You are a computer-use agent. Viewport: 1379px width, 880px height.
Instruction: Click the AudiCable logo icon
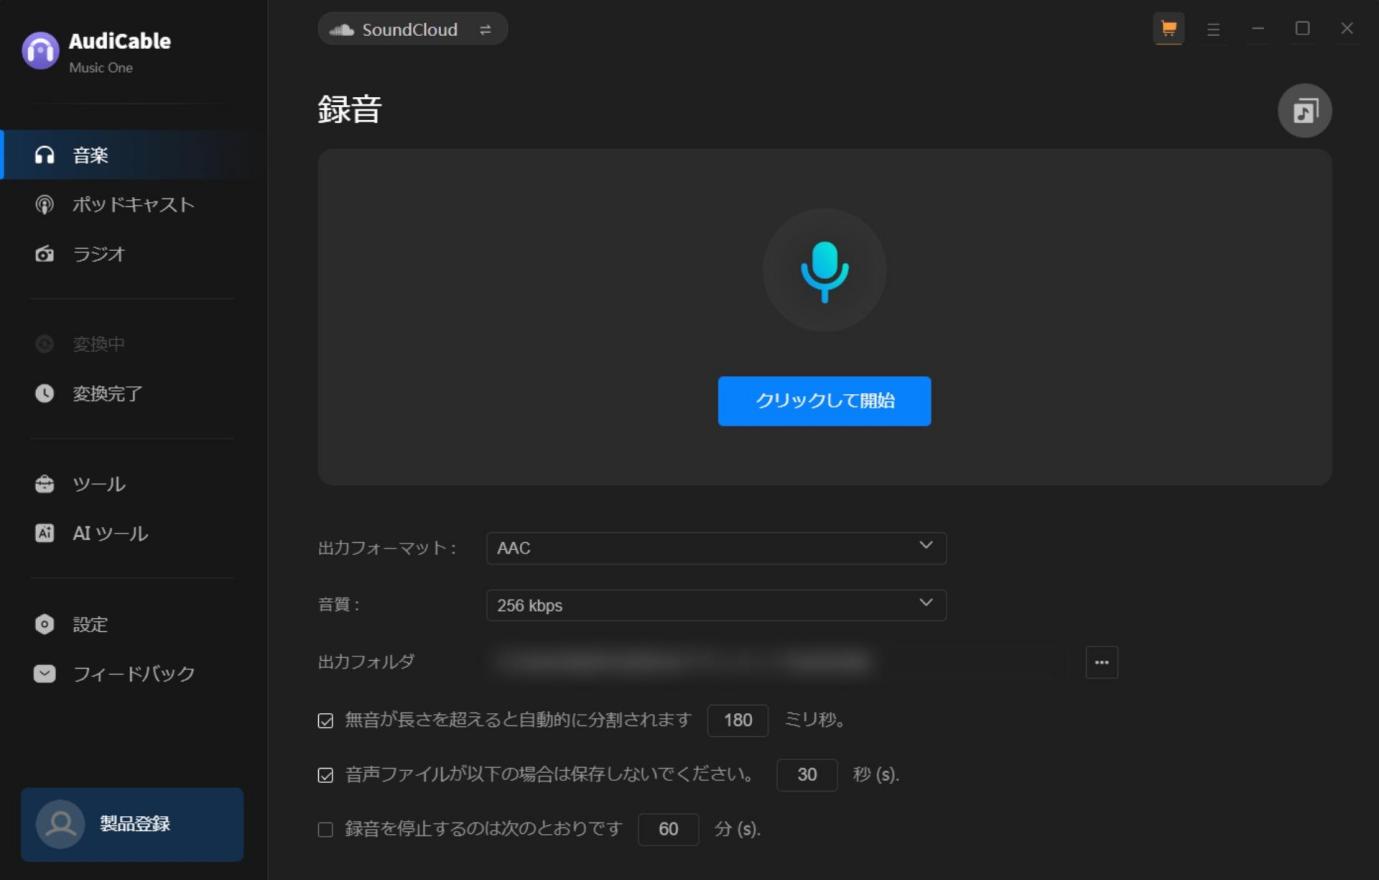point(40,51)
